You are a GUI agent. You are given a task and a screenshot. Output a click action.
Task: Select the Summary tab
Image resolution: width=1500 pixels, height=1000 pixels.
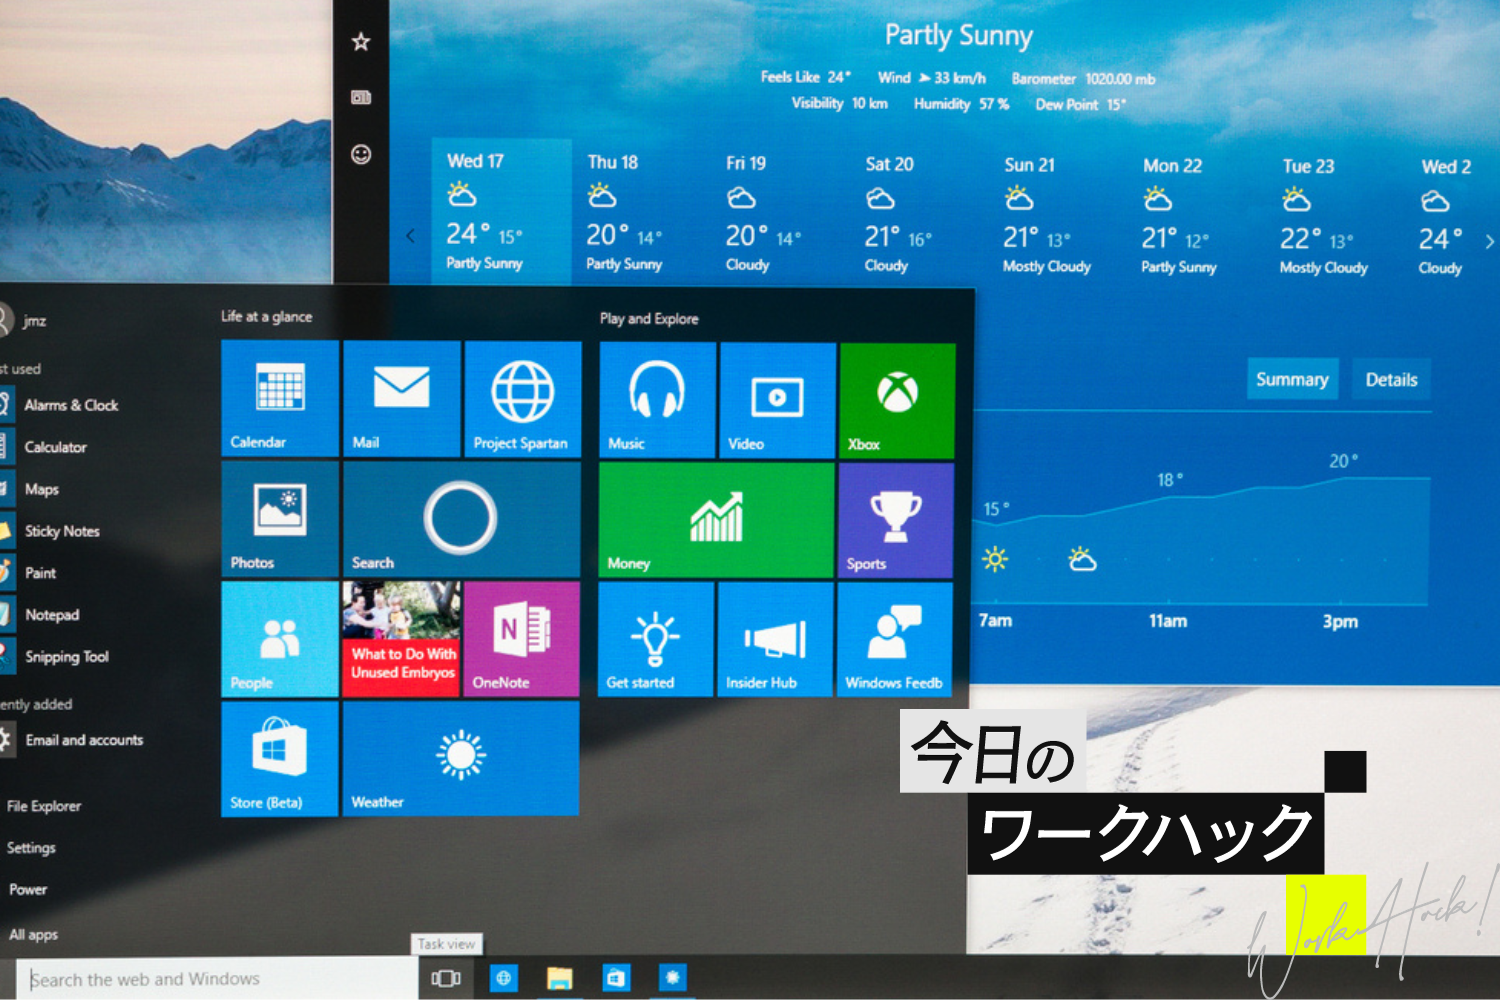(1292, 380)
